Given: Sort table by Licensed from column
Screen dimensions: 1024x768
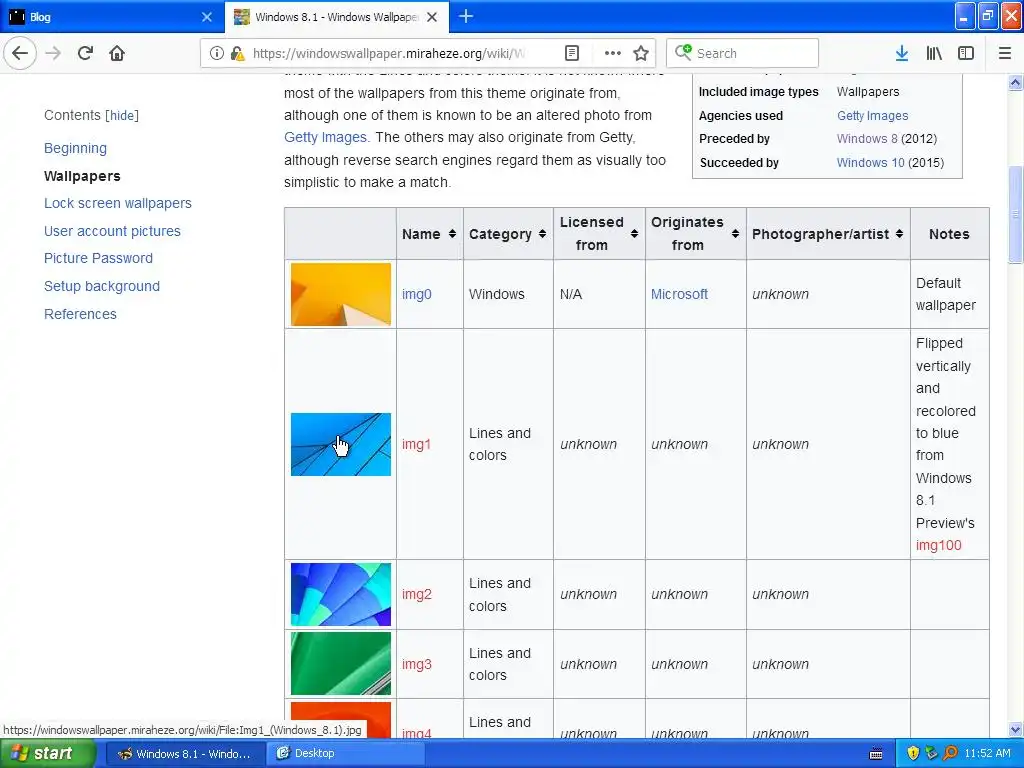Looking at the screenshot, I should pos(599,234).
